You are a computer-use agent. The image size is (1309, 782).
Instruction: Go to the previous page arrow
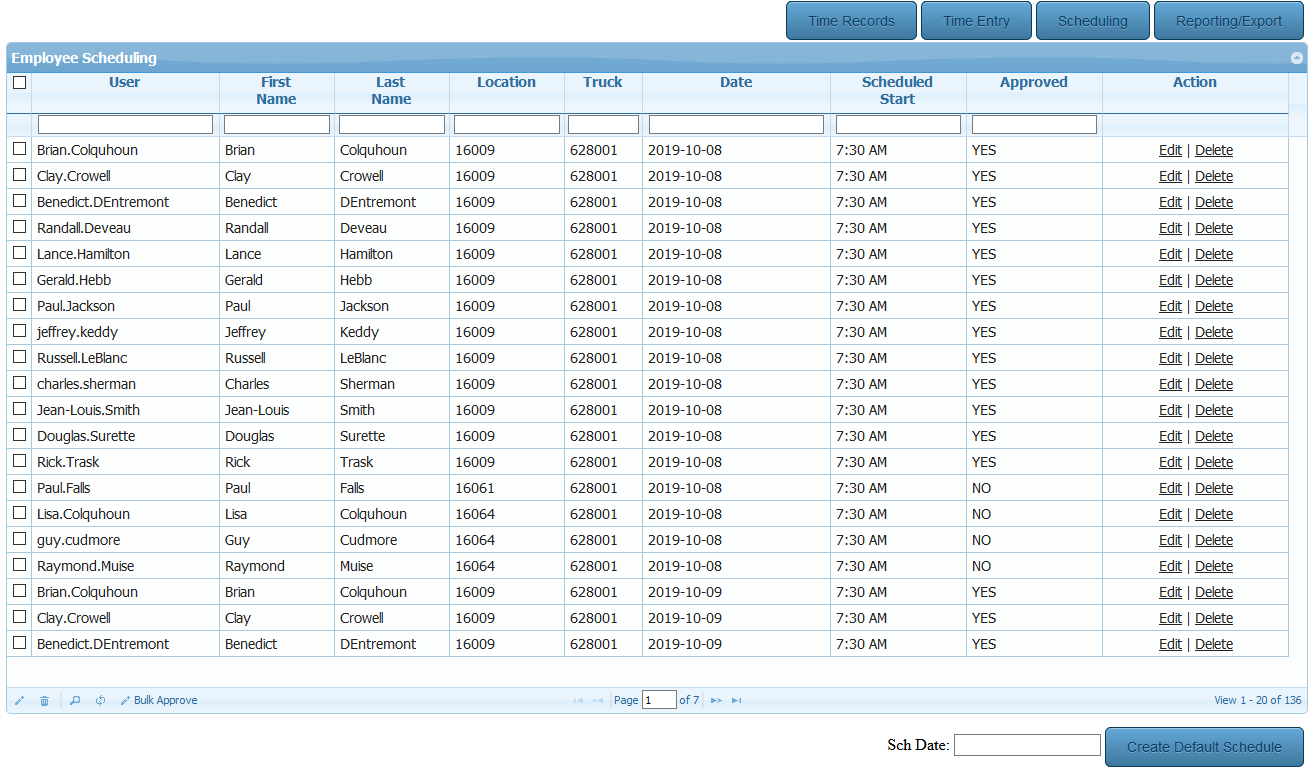[x=598, y=701]
